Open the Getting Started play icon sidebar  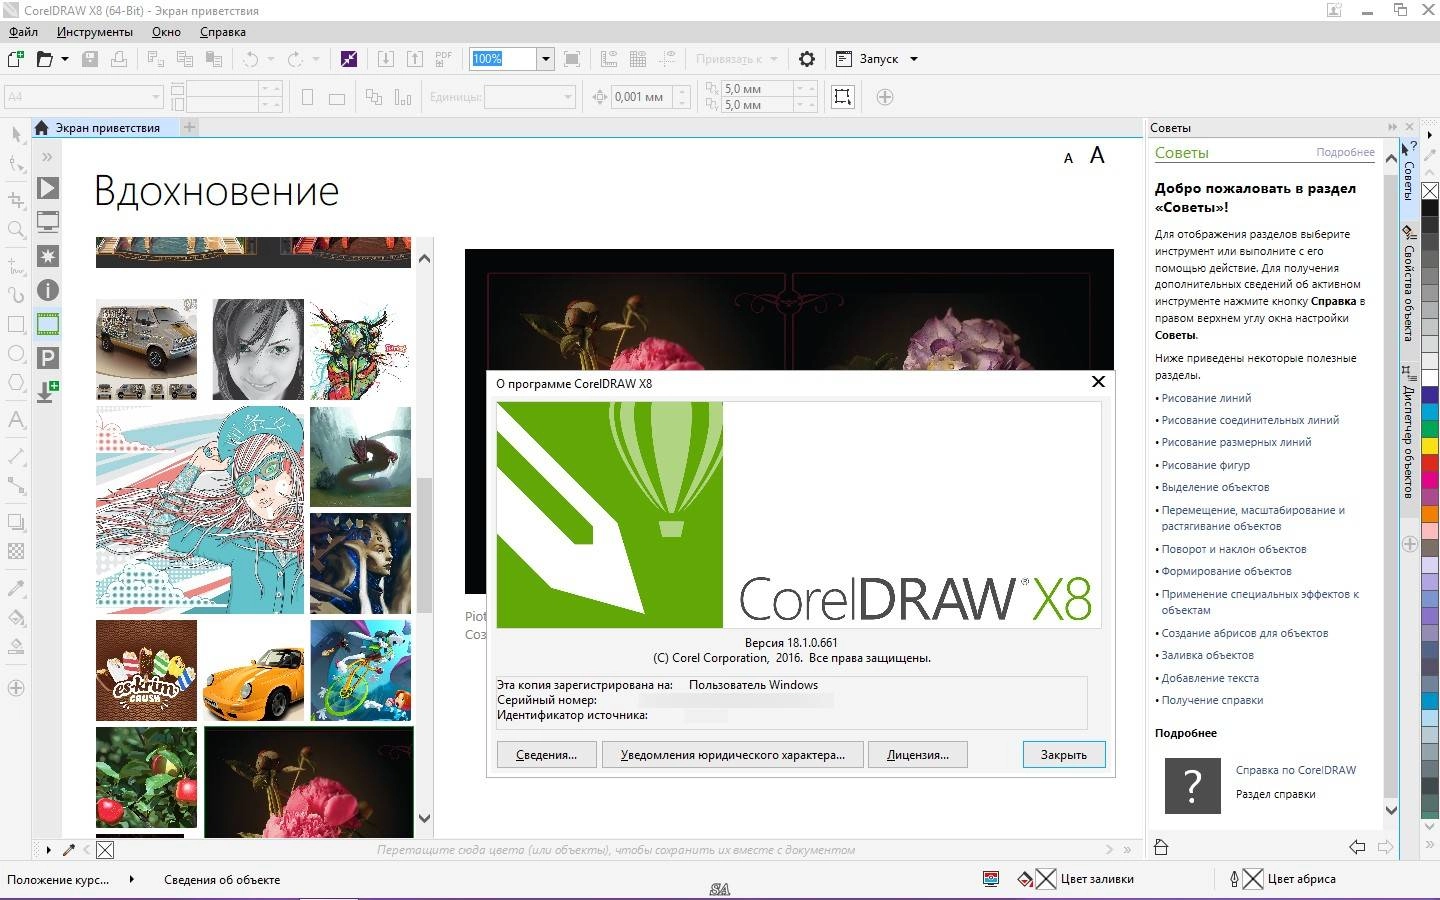[46, 187]
